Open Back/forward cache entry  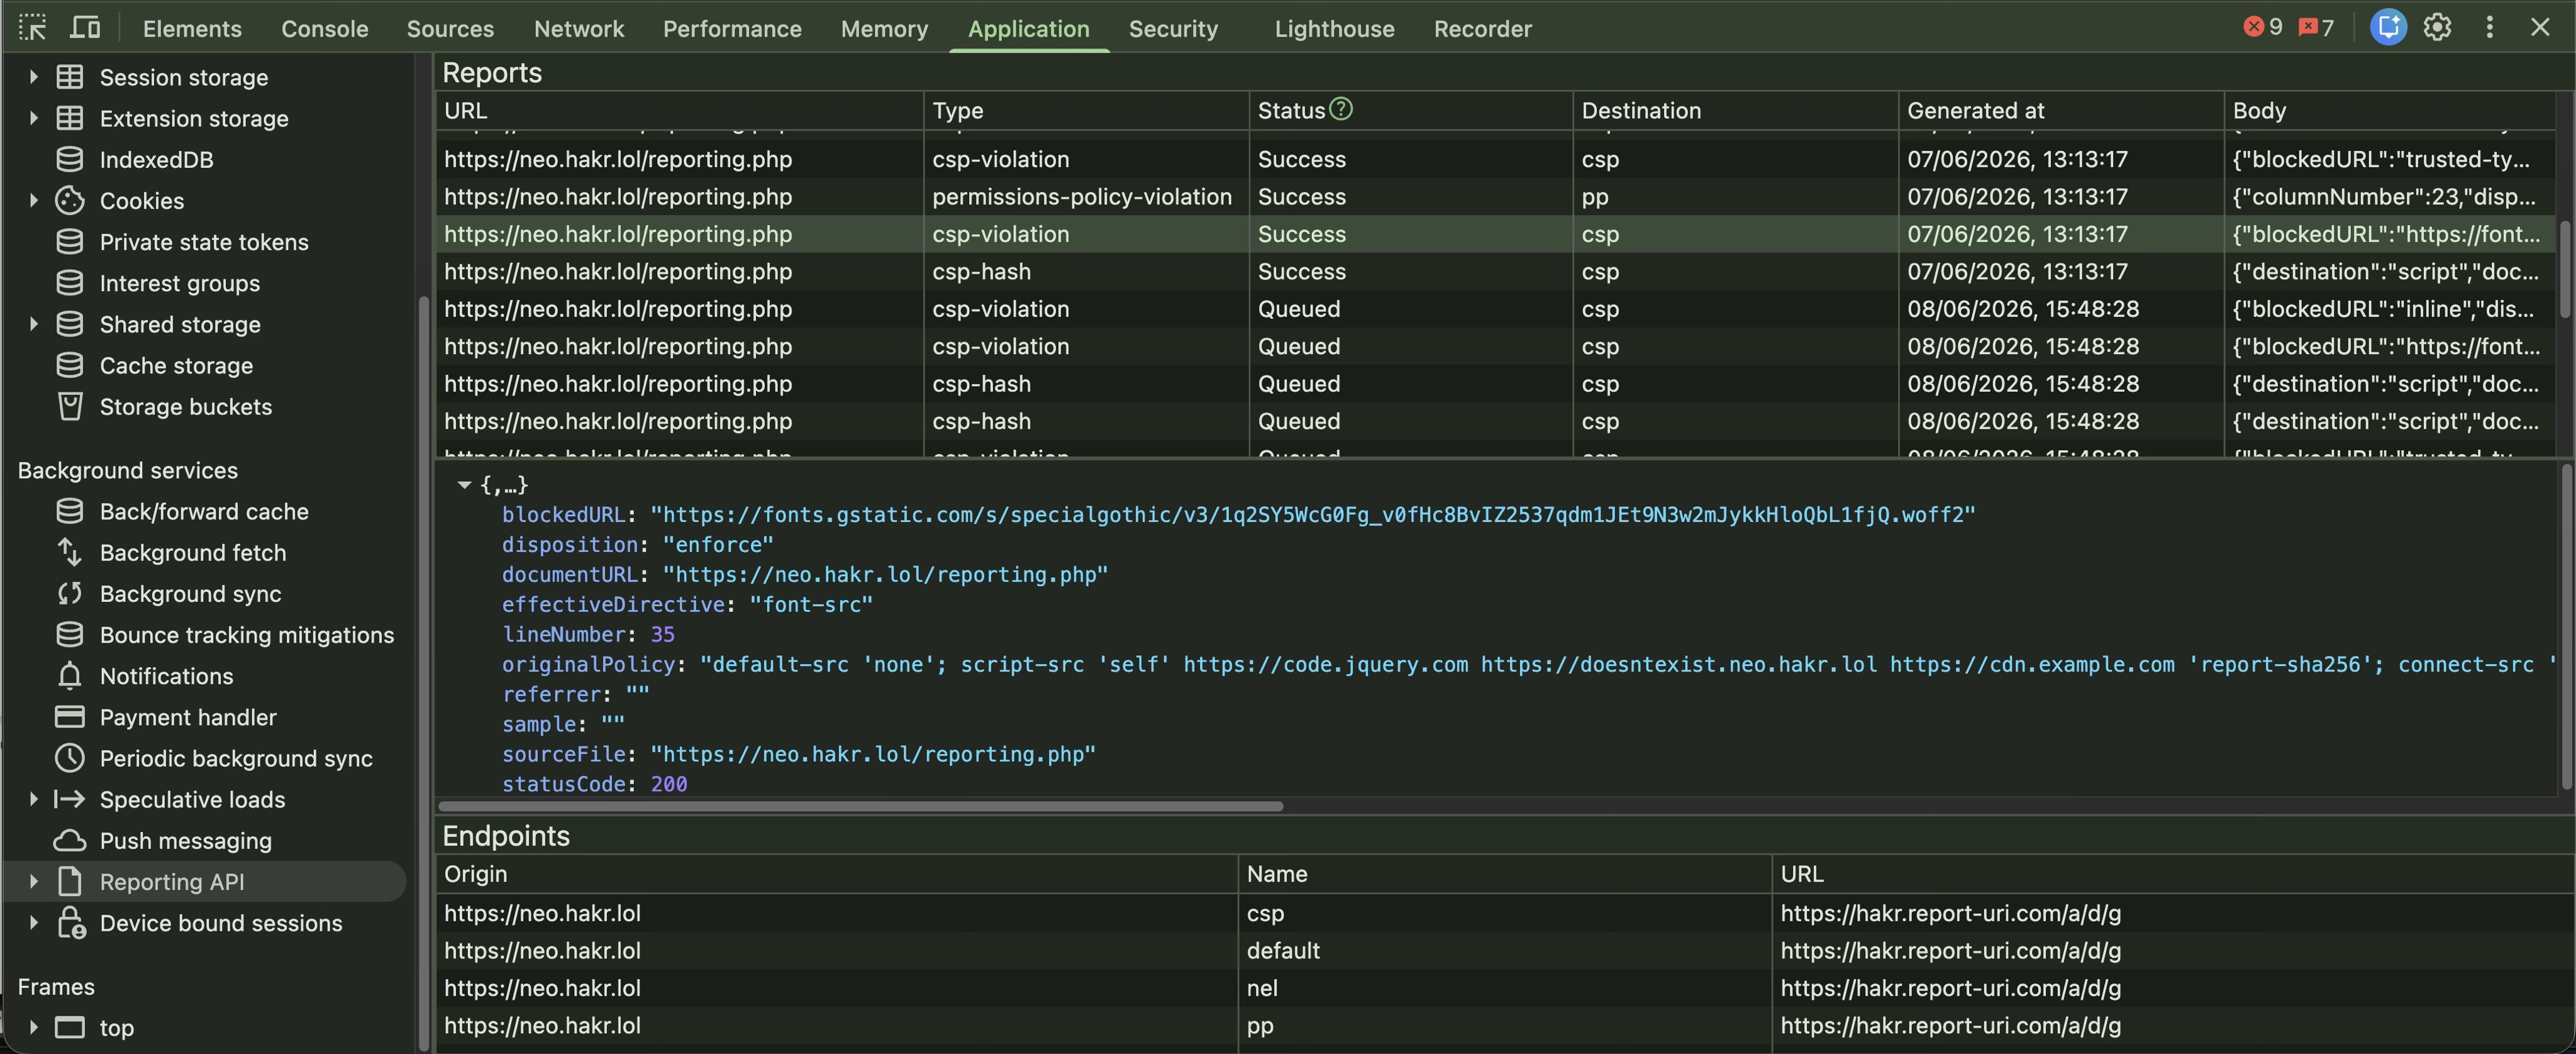click(x=203, y=512)
